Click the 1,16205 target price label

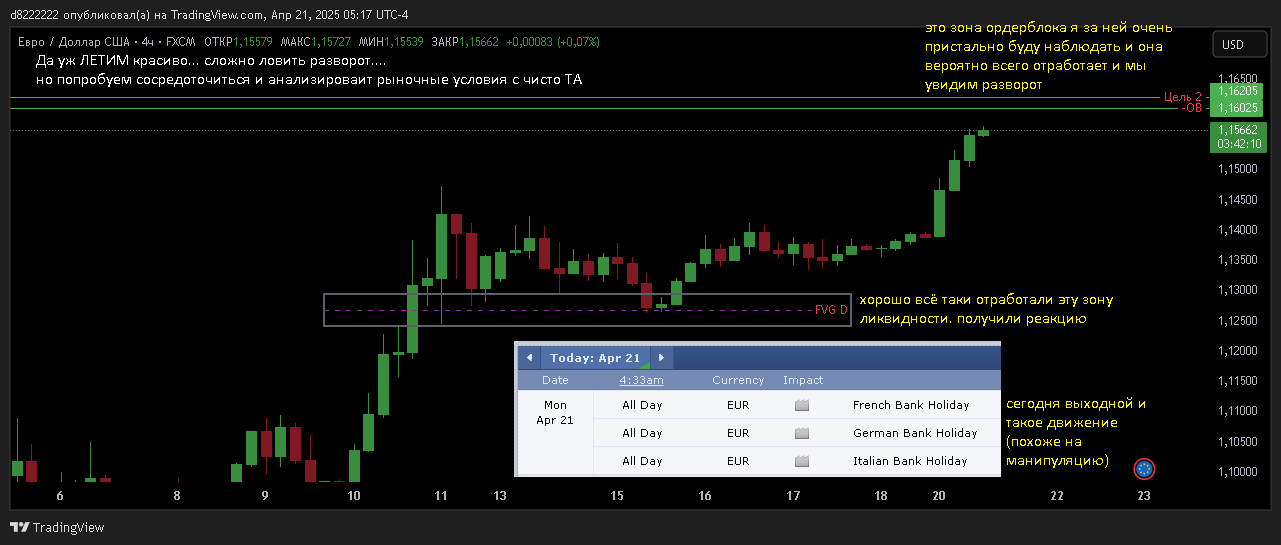(1237, 91)
